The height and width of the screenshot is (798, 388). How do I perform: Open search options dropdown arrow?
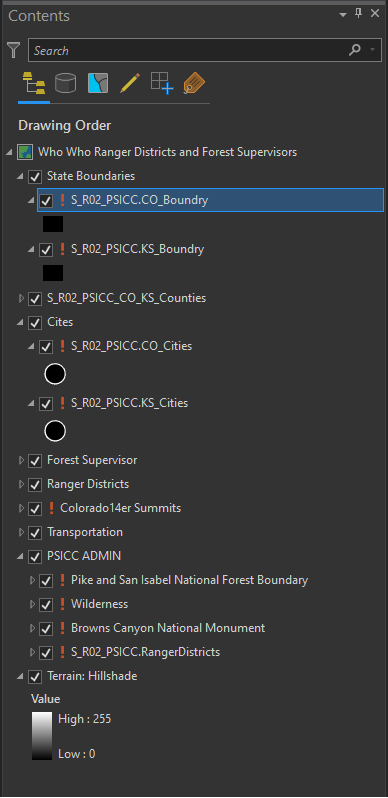[373, 50]
